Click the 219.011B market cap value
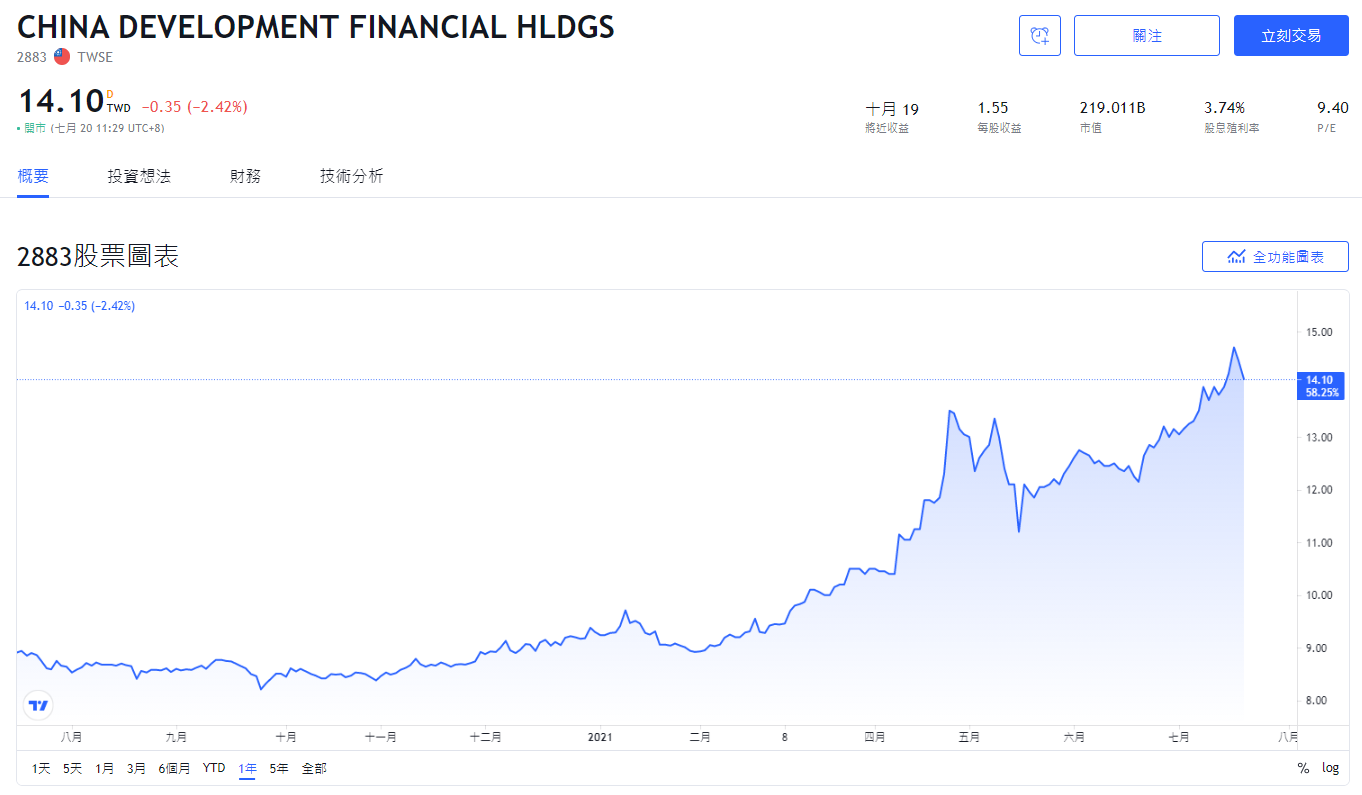The width and height of the screenshot is (1362, 795). pos(1112,108)
